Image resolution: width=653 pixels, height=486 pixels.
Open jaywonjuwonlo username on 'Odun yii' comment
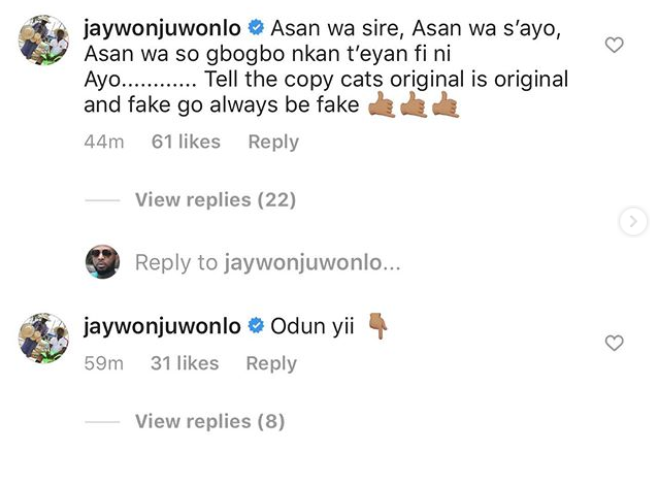click(162, 327)
